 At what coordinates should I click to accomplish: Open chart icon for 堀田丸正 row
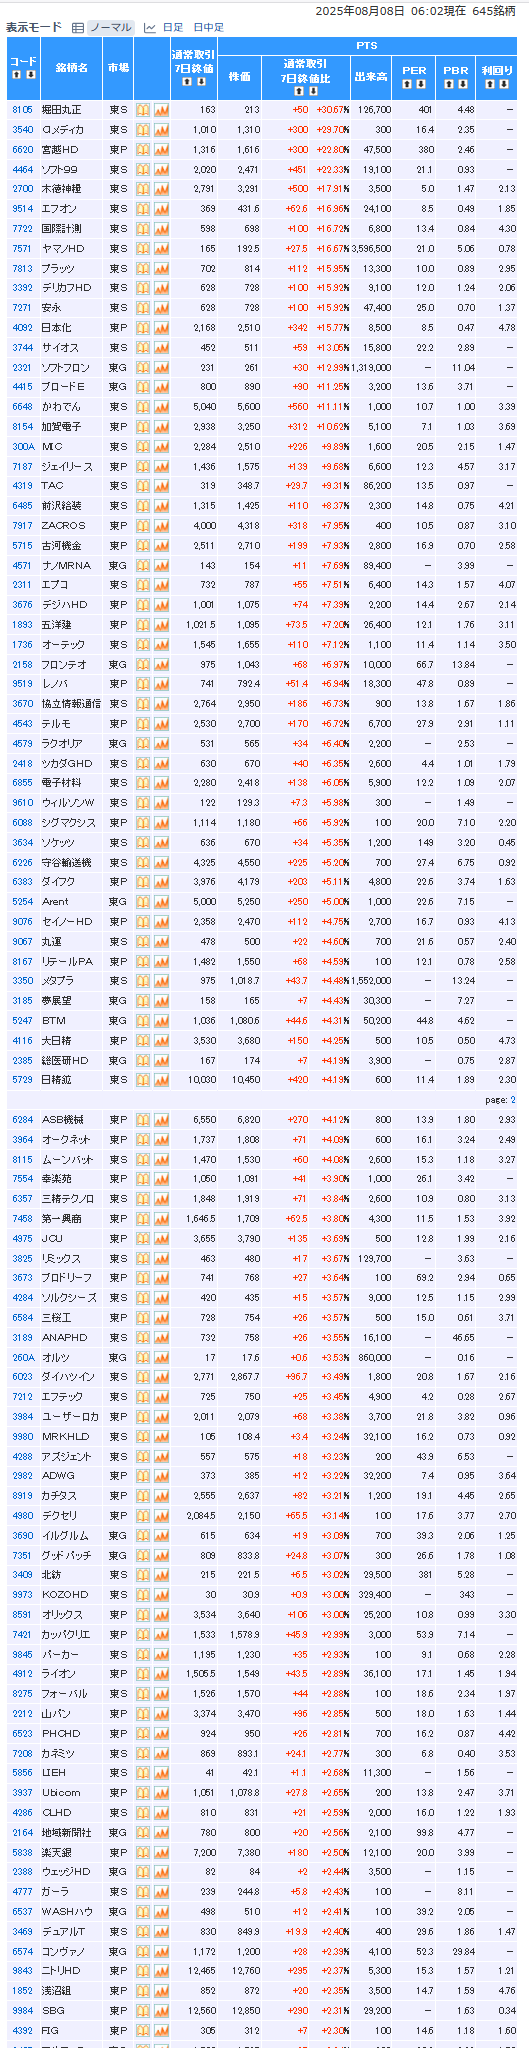(x=161, y=110)
